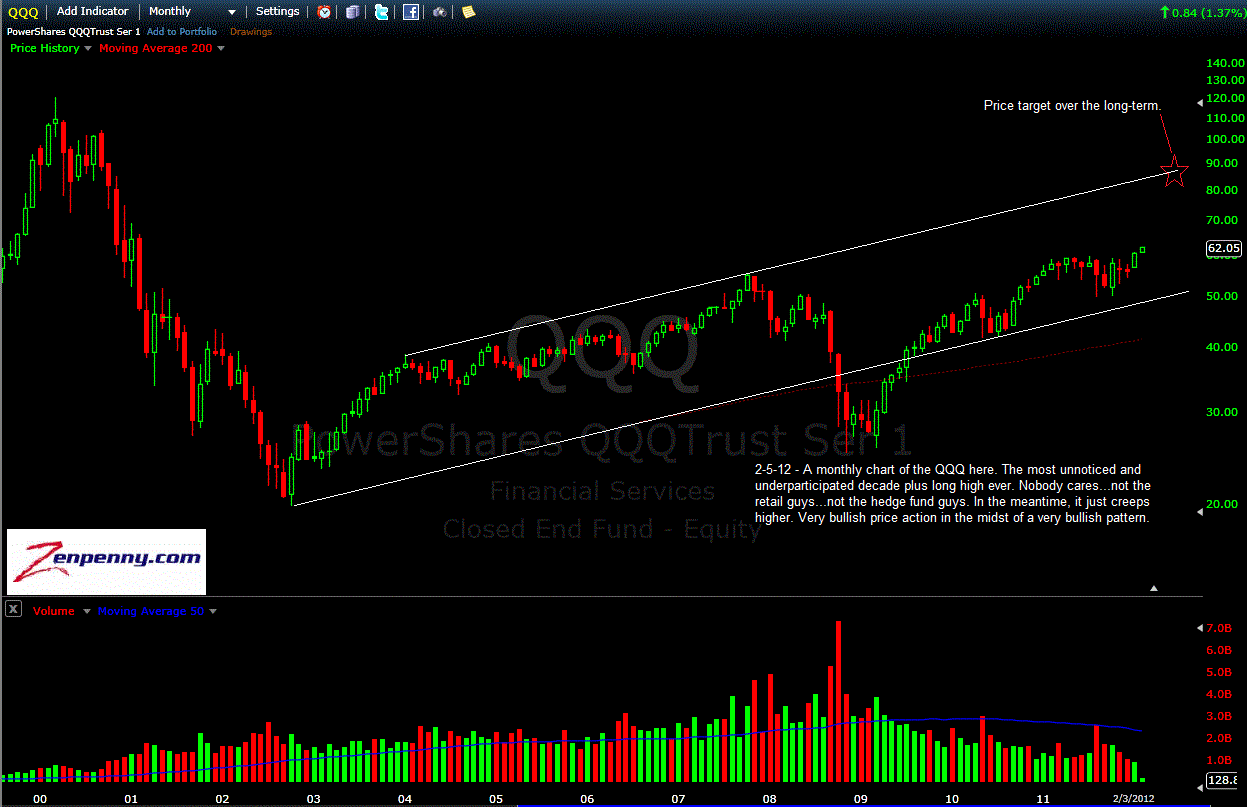Screen dimensions: 1247x807
Task: Click the binoculars icon
Action: click(x=441, y=12)
